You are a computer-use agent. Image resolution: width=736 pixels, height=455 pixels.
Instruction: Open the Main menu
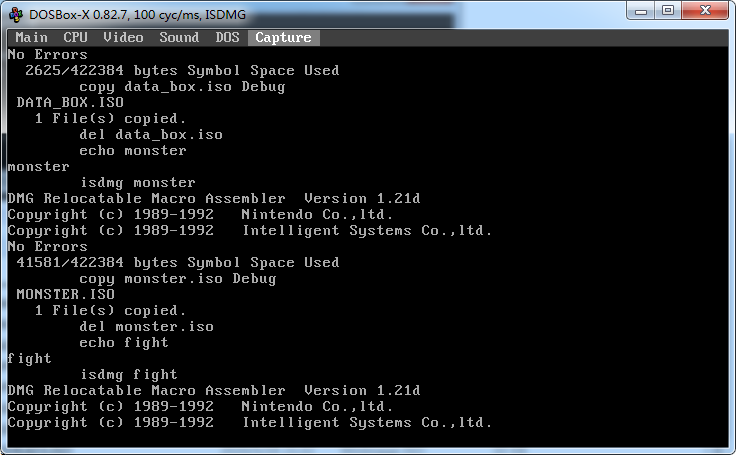pyautogui.click(x=31, y=38)
